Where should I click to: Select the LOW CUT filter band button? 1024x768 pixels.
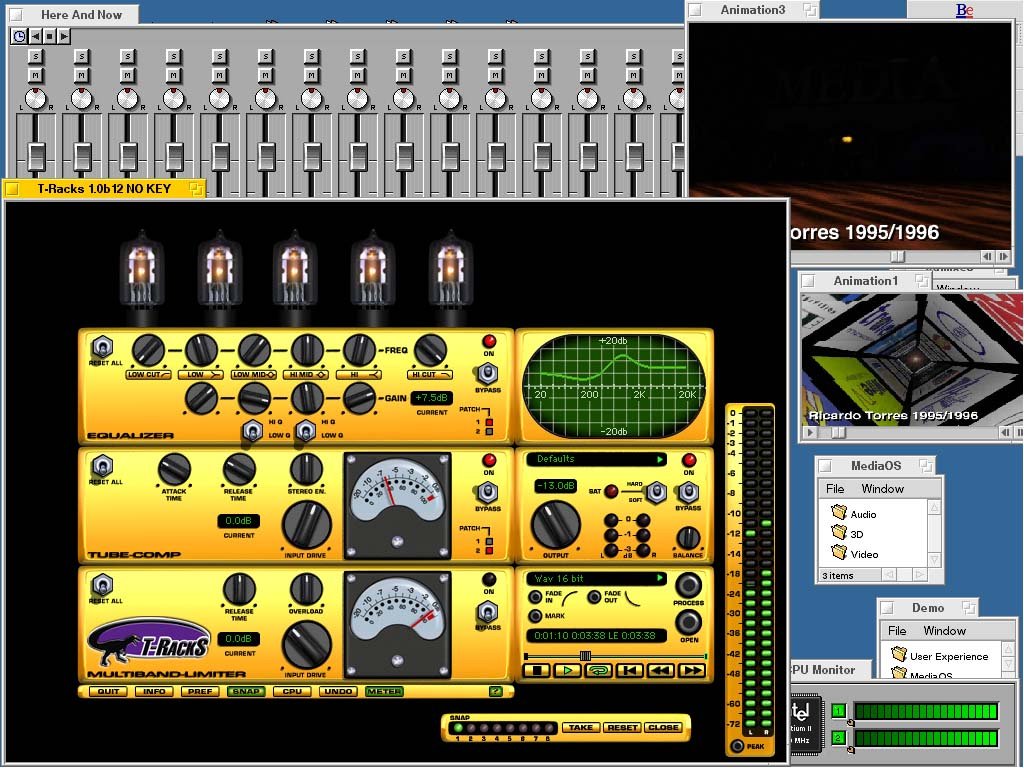coord(148,375)
